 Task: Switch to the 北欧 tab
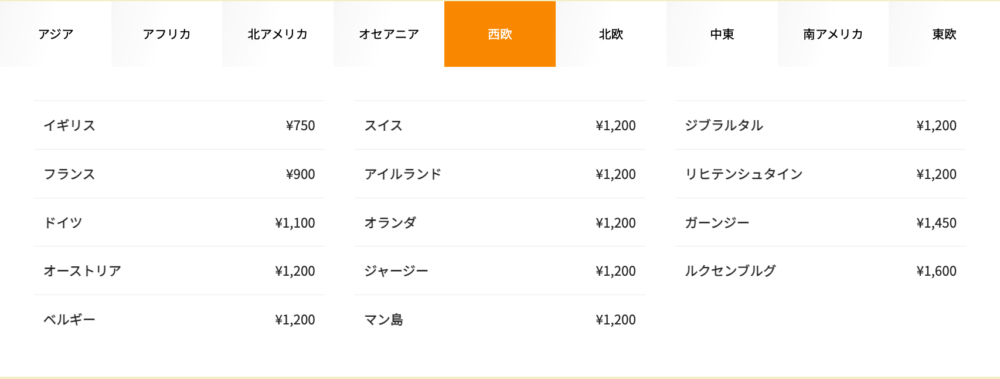(611, 34)
